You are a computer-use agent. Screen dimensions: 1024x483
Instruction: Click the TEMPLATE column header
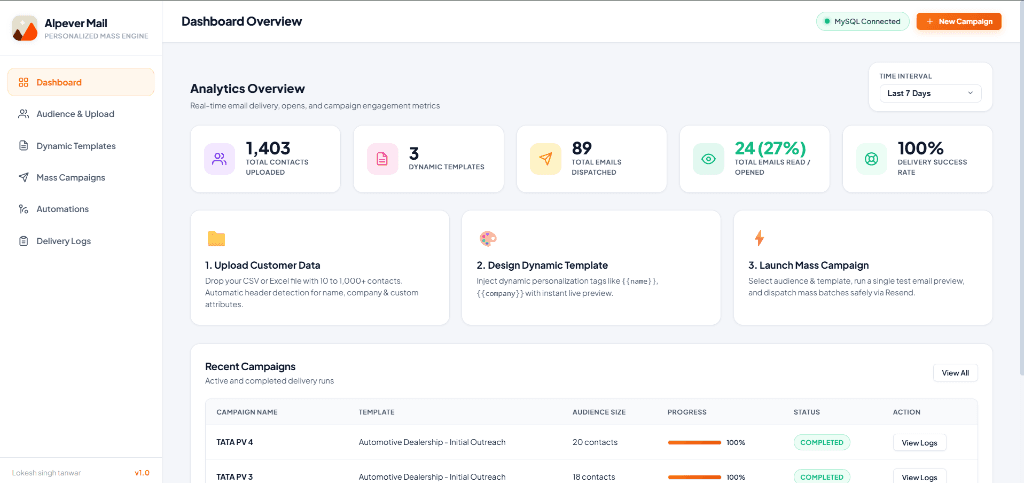tap(377, 413)
